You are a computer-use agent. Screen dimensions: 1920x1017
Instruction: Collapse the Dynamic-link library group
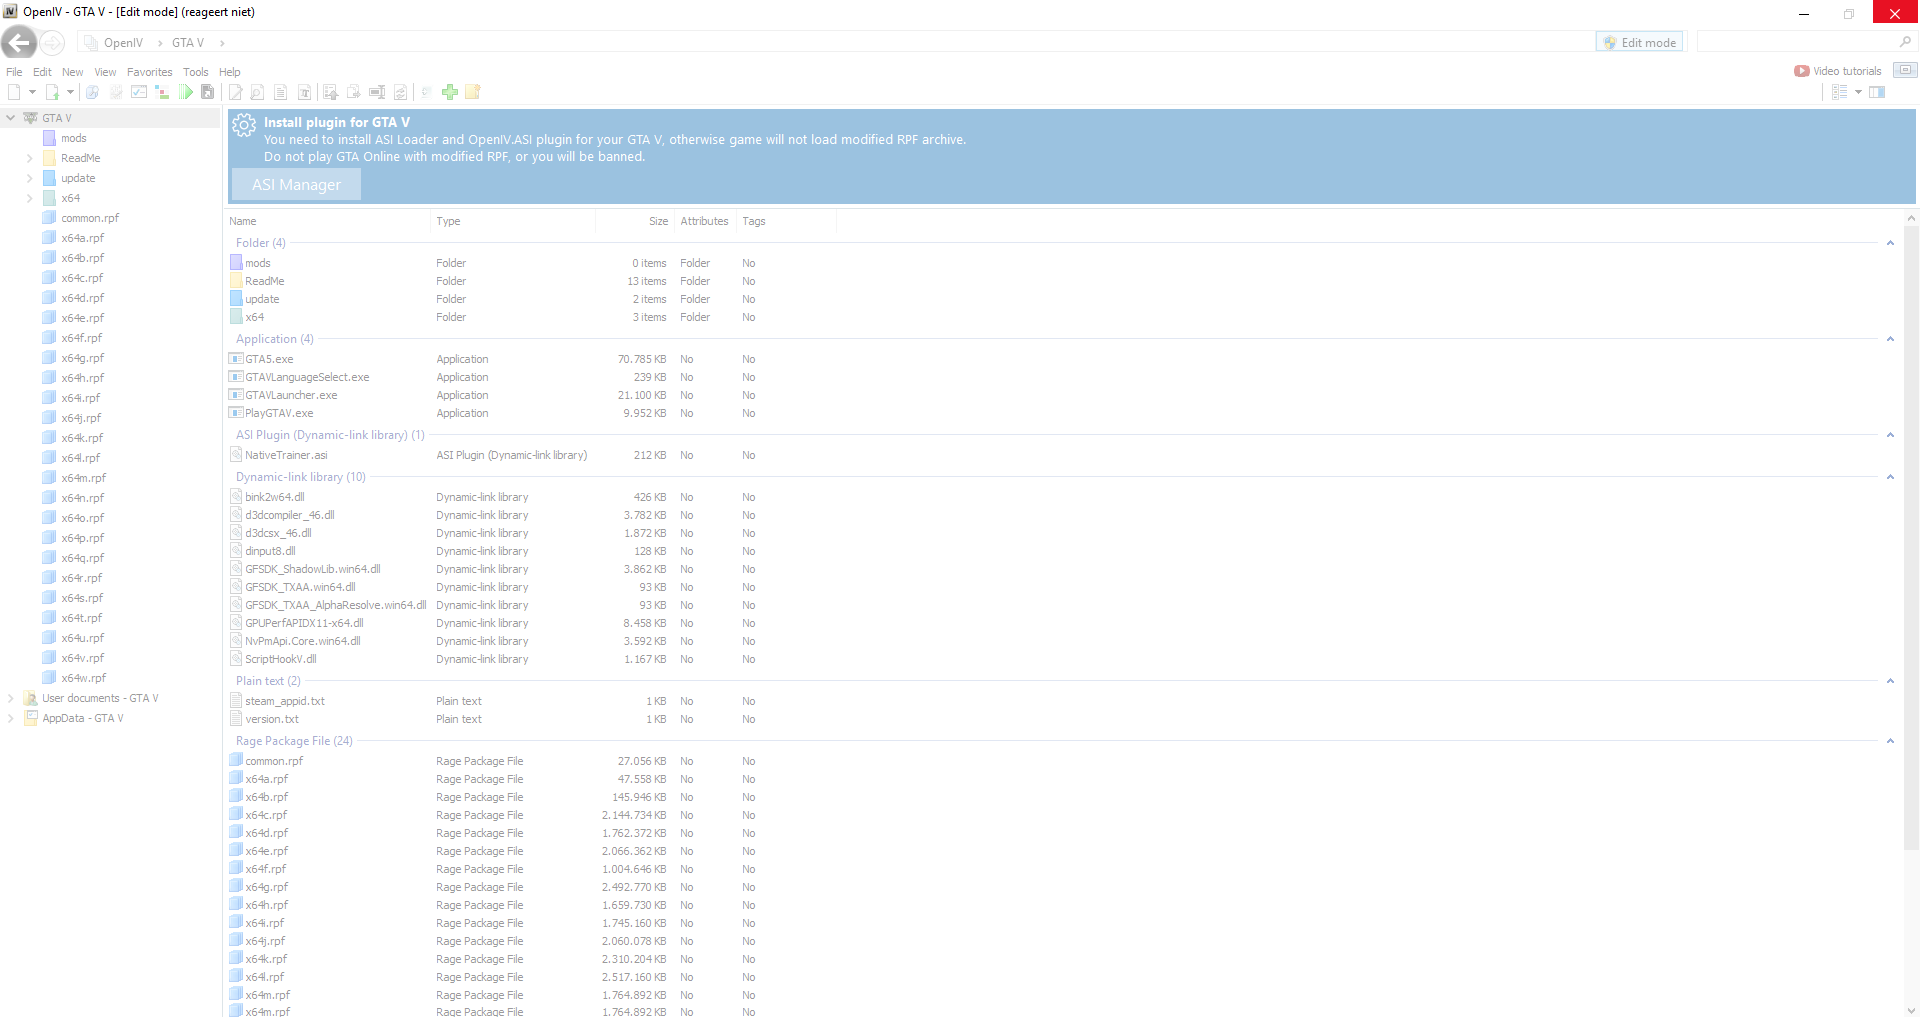(1890, 477)
